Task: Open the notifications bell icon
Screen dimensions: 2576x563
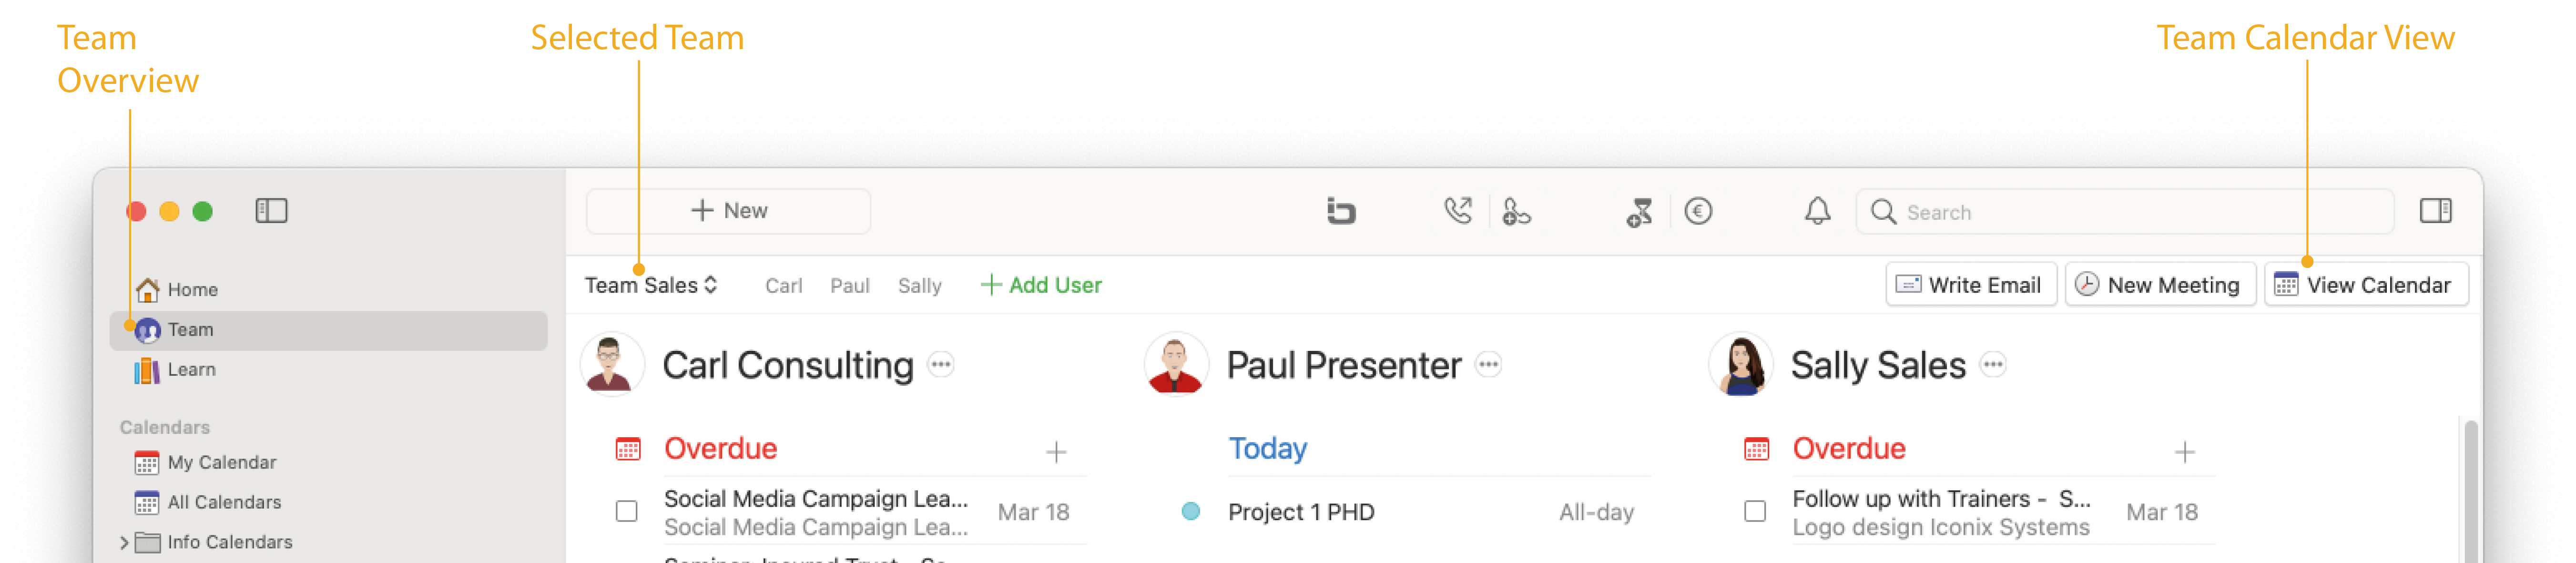Action: click(1817, 211)
